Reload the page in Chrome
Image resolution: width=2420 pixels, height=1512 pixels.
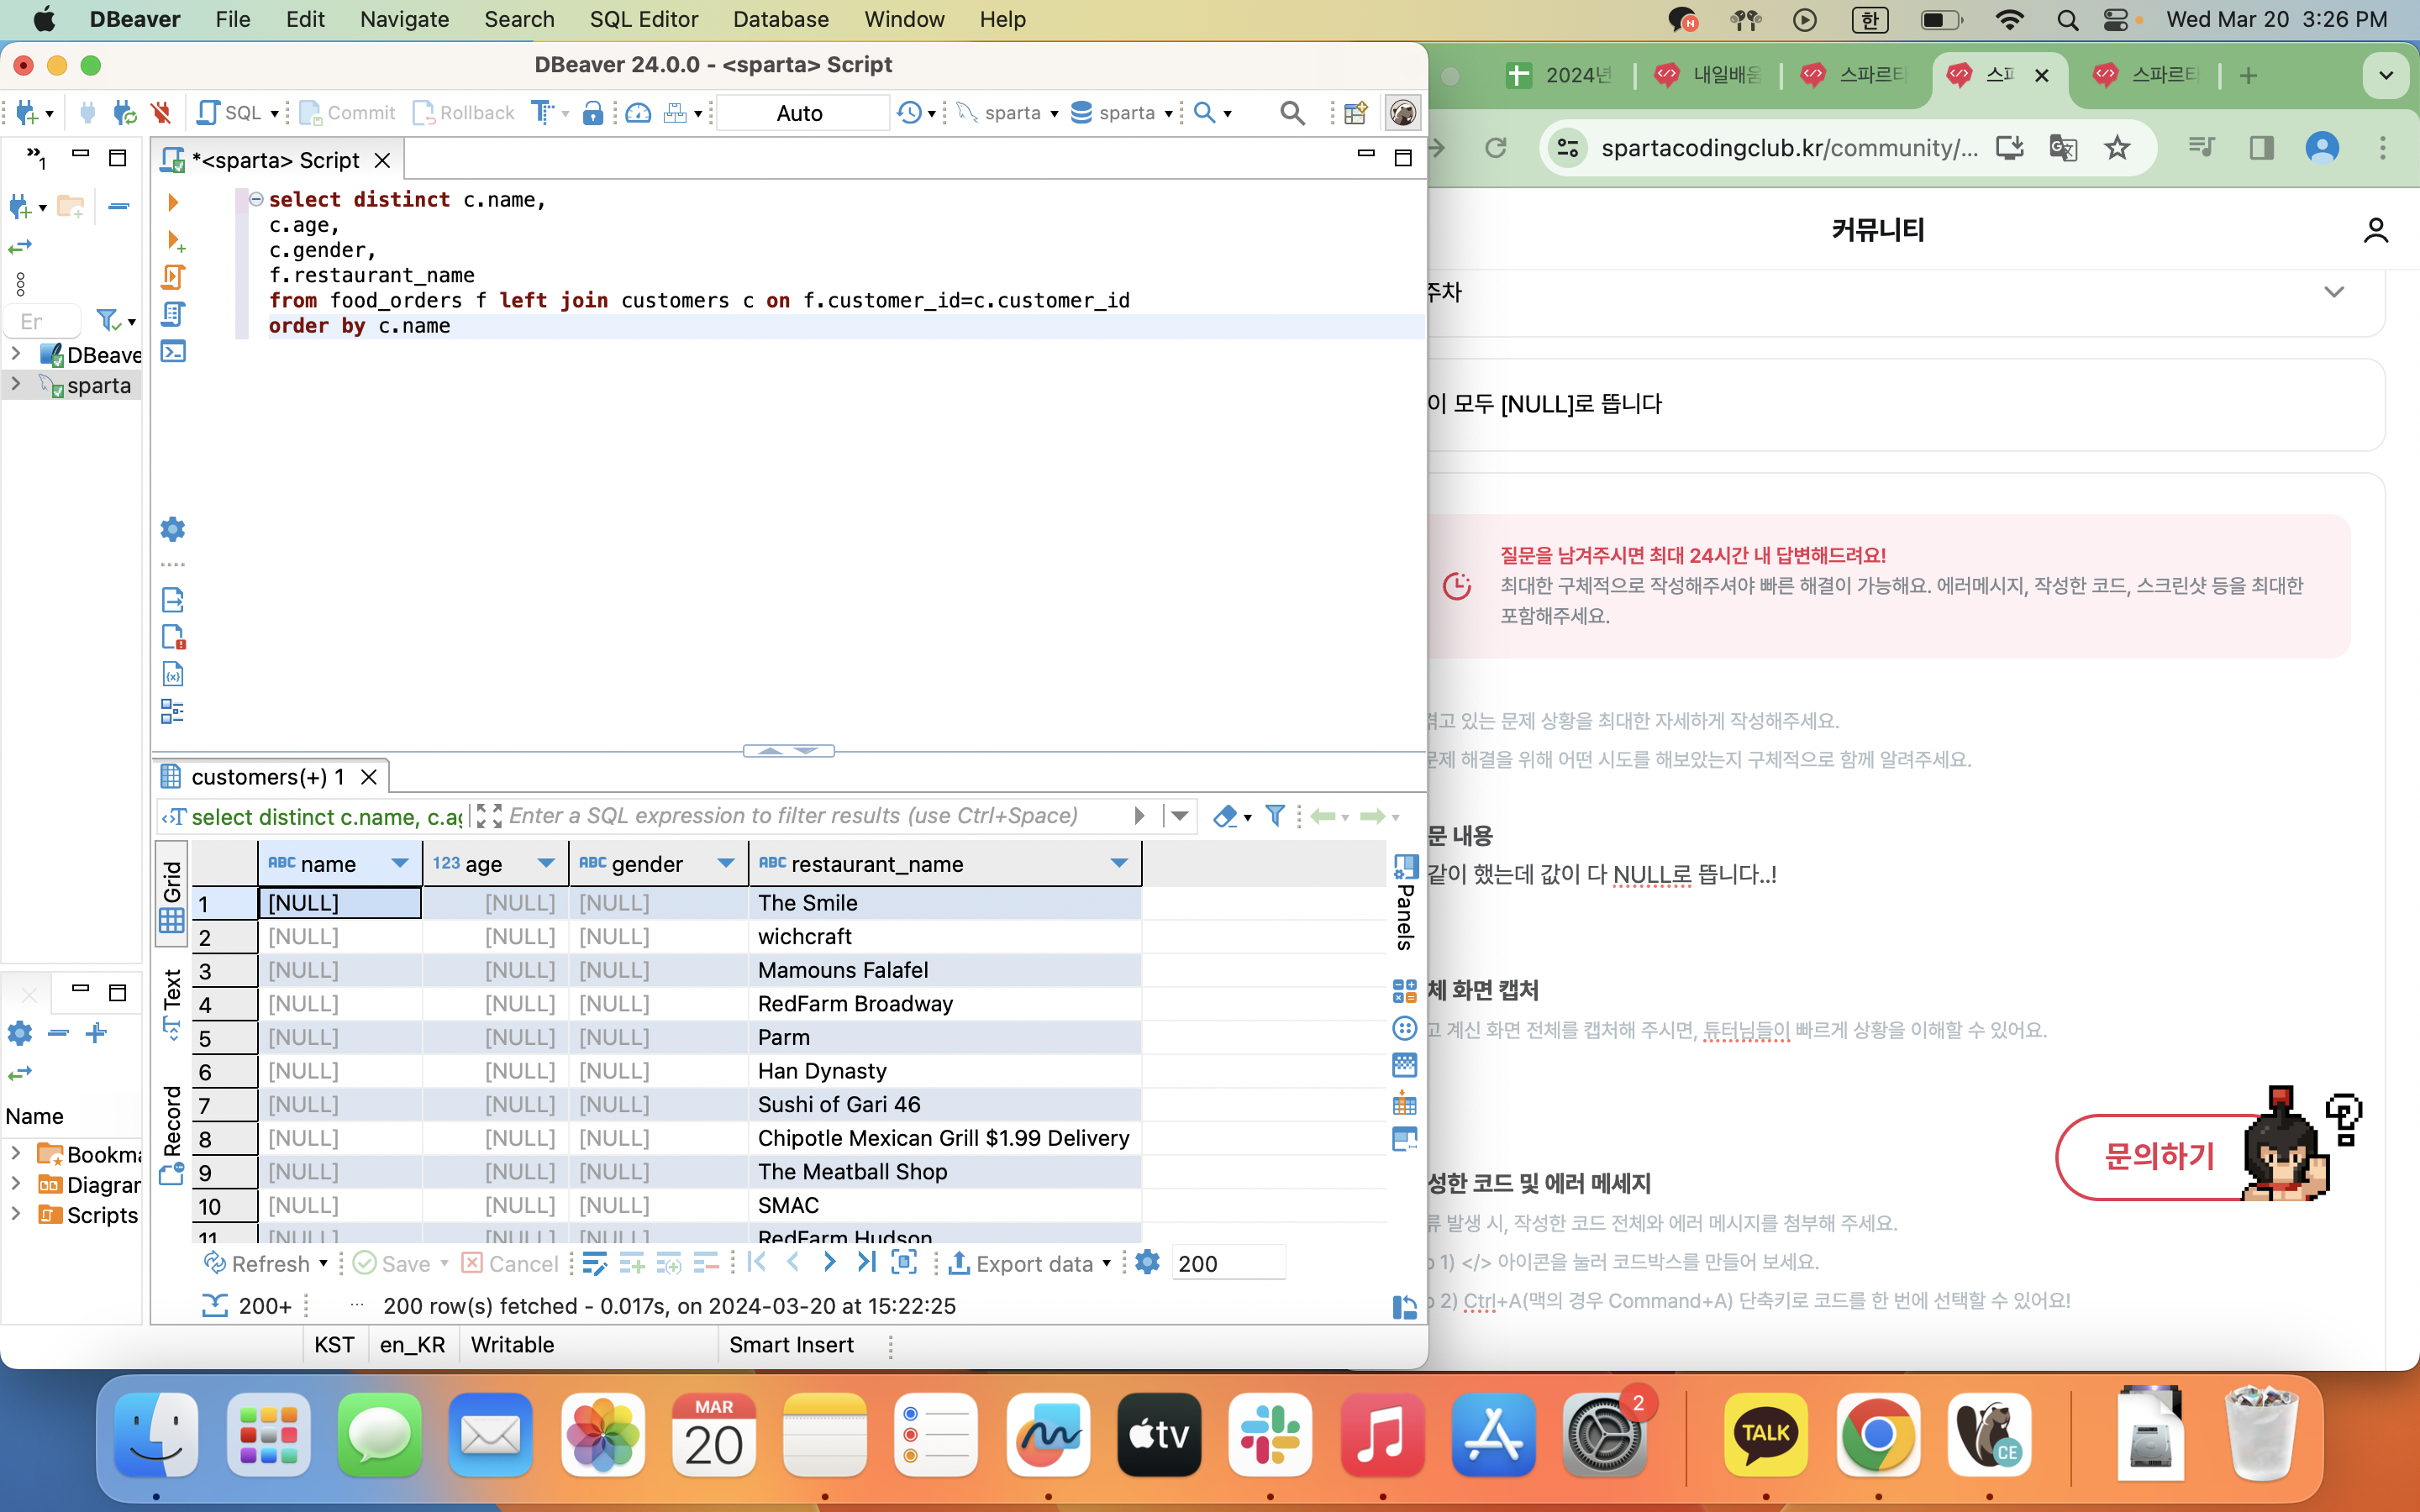point(1496,148)
